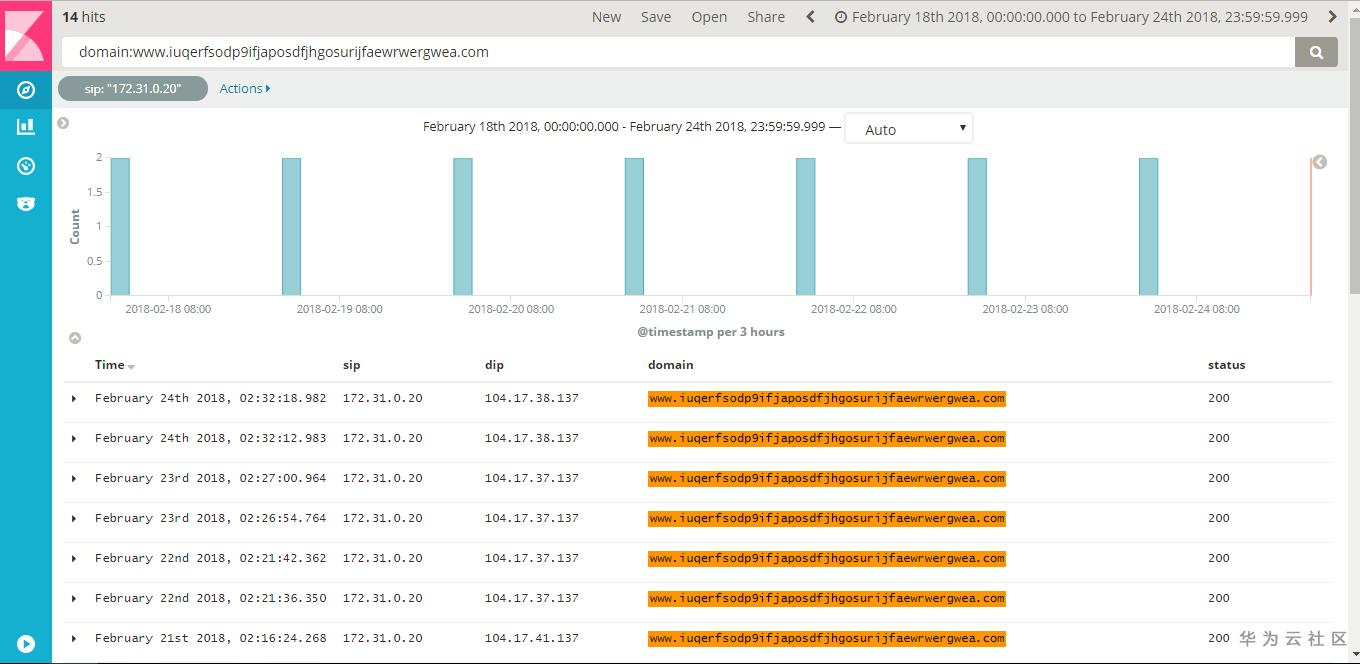
Task: Open the time picker clock icon
Action: click(x=841, y=17)
